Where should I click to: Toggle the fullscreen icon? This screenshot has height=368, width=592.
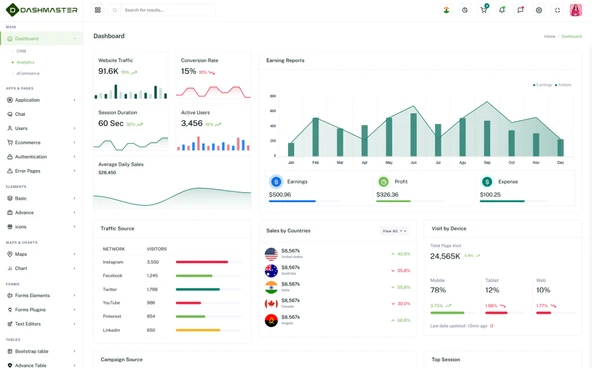tap(557, 10)
